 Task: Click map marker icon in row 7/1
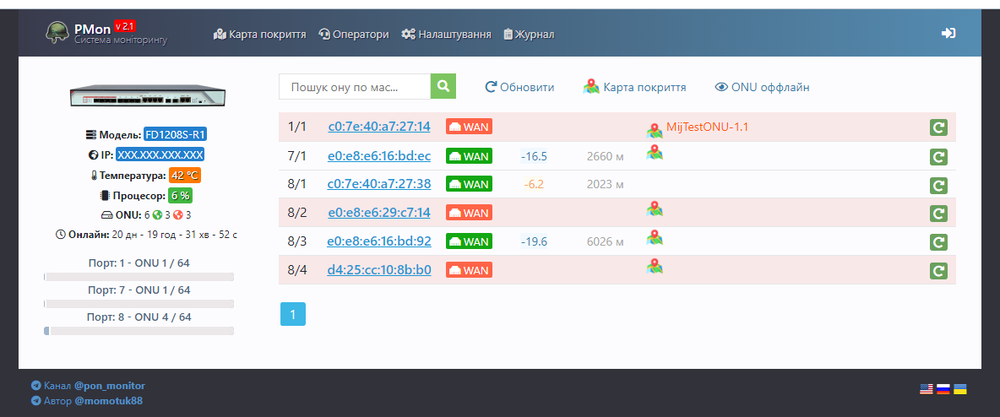point(654,152)
